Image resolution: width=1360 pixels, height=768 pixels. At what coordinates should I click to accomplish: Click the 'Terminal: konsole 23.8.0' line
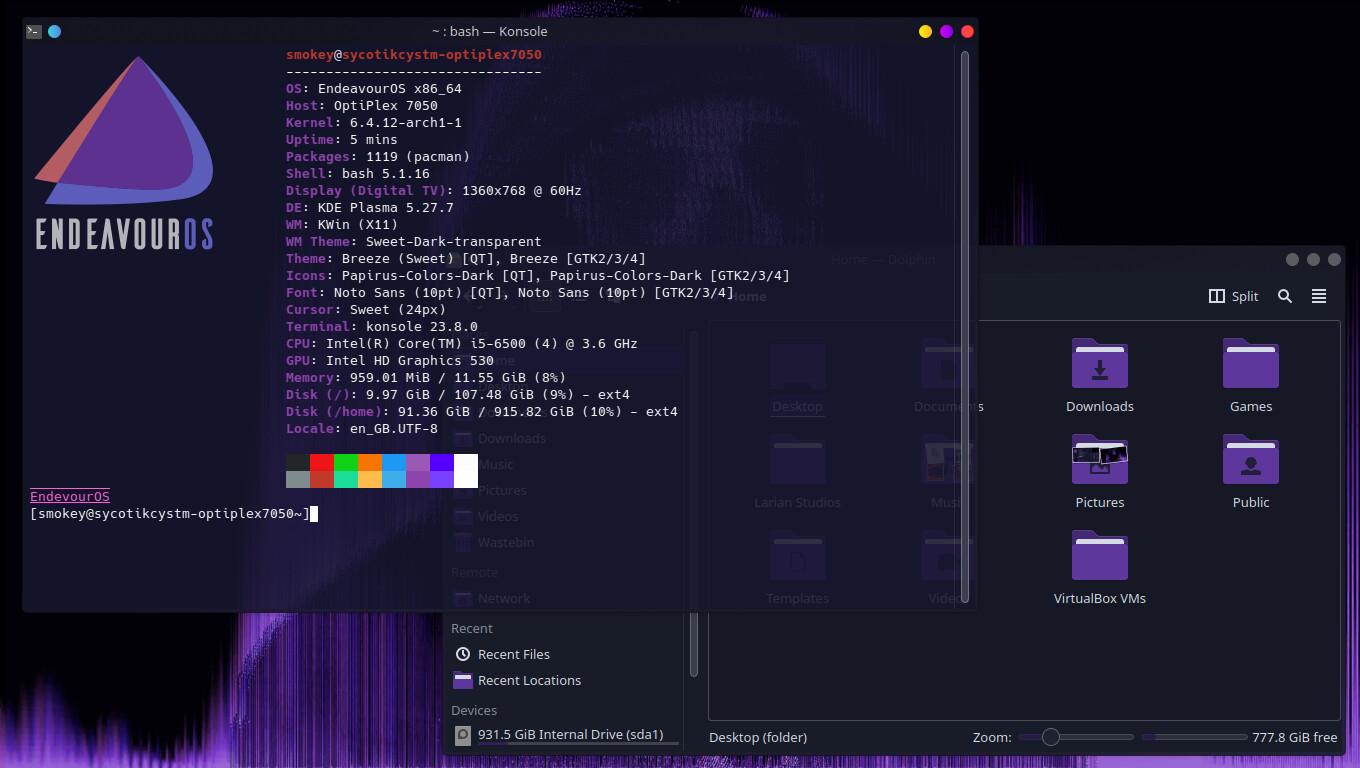pyautogui.click(x=382, y=326)
